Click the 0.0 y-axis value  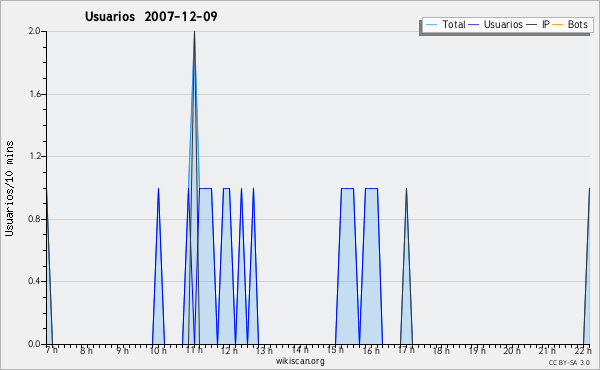(34, 344)
